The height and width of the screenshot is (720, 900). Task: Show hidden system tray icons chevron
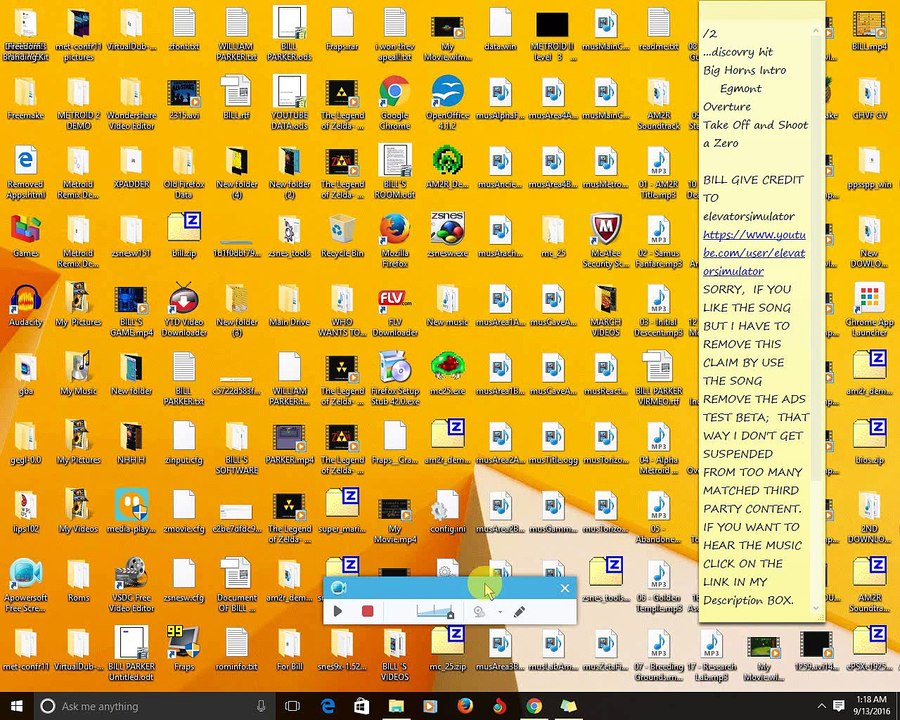pos(821,706)
